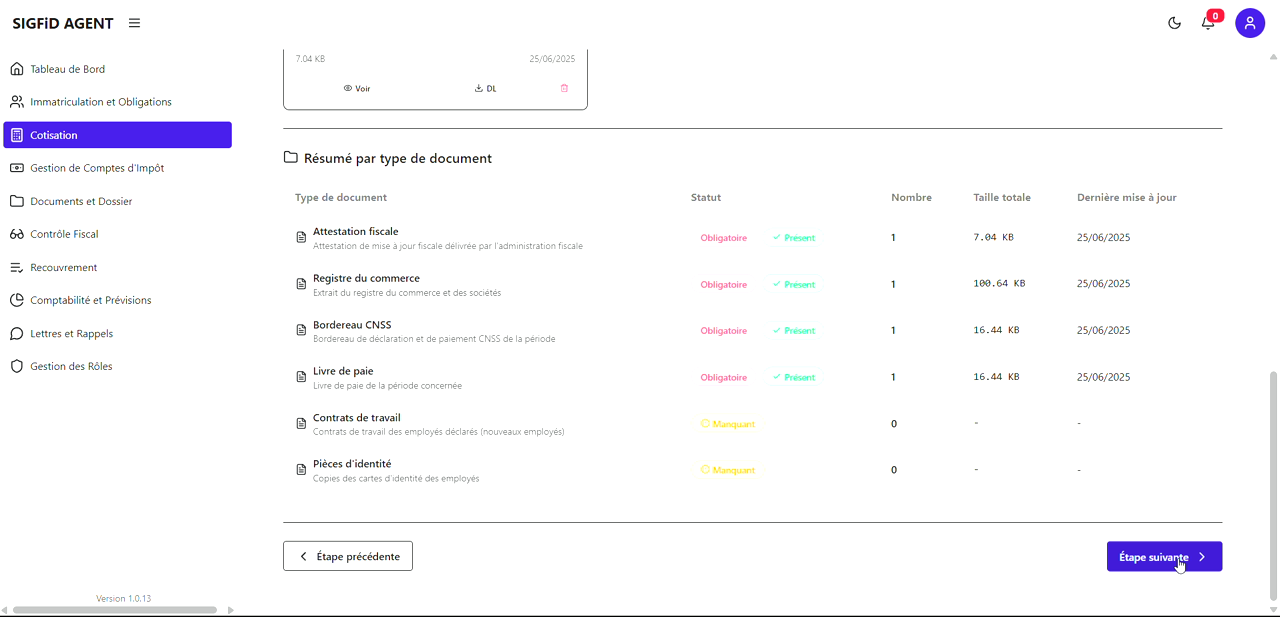
Task: Click the Gestion des Rôles shield icon
Action: [15, 366]
